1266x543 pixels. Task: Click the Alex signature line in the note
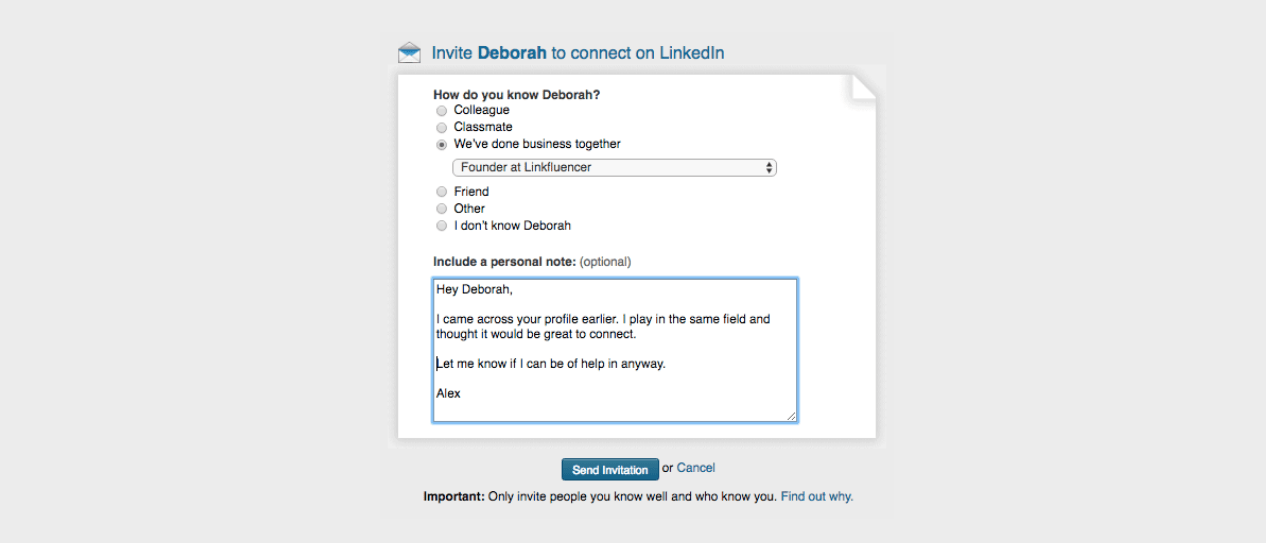click(x=448, y=393)
